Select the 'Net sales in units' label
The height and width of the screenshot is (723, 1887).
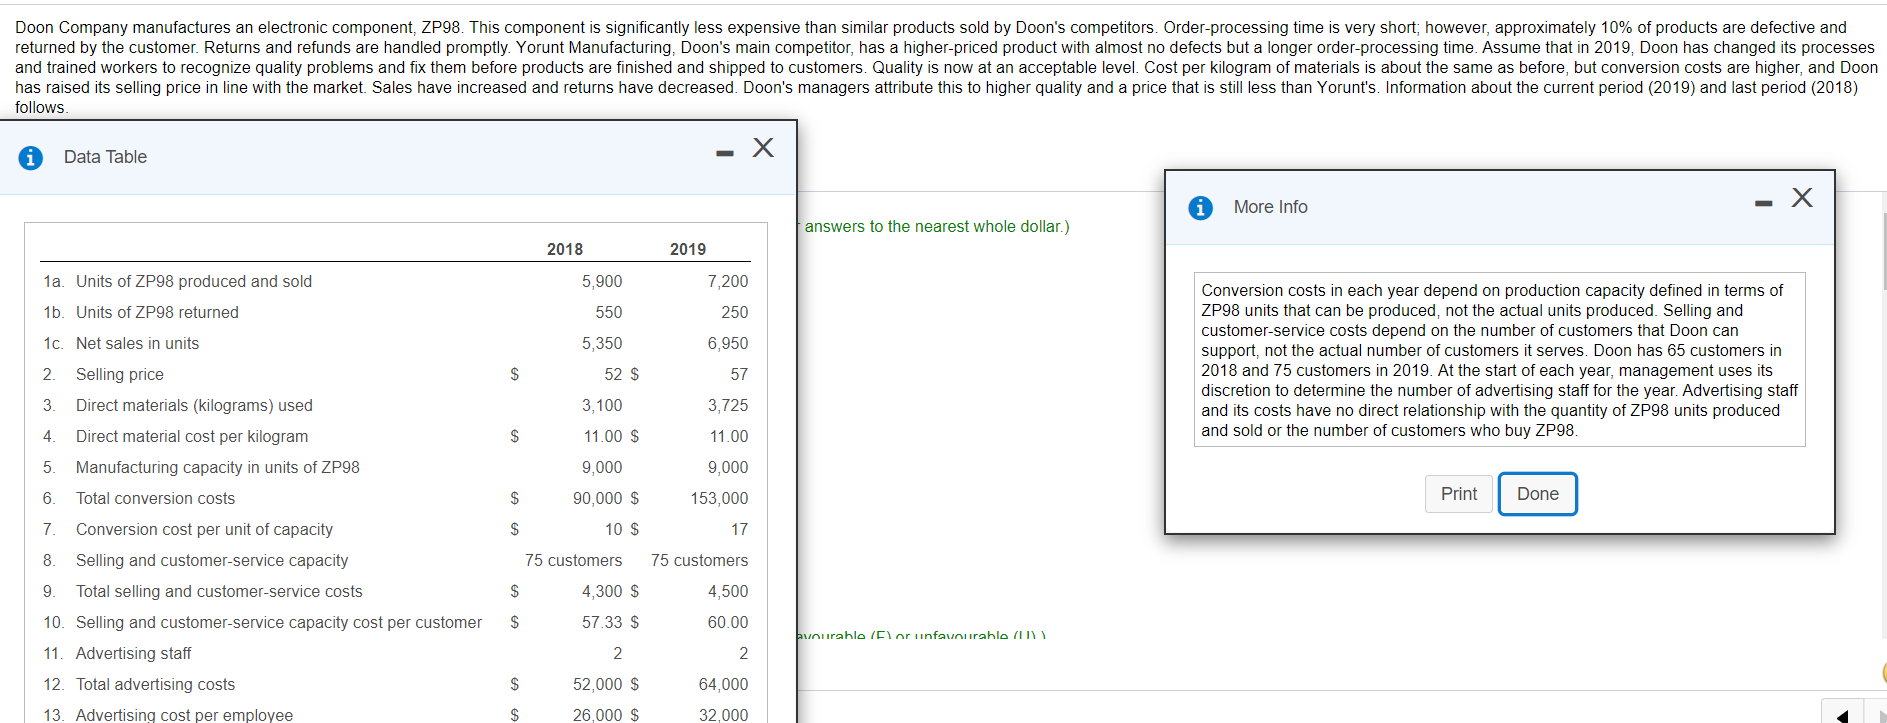pos(137,344)
